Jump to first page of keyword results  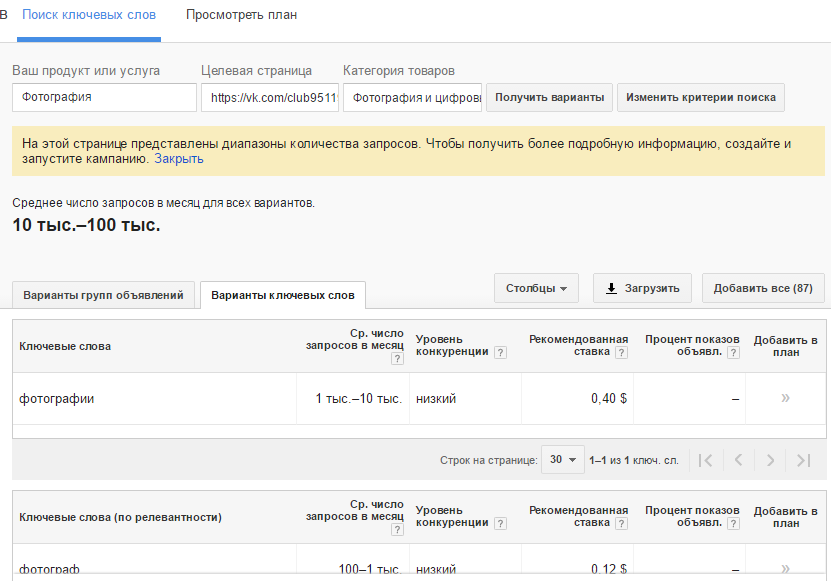pyautogui.click(x=706, y=460)
